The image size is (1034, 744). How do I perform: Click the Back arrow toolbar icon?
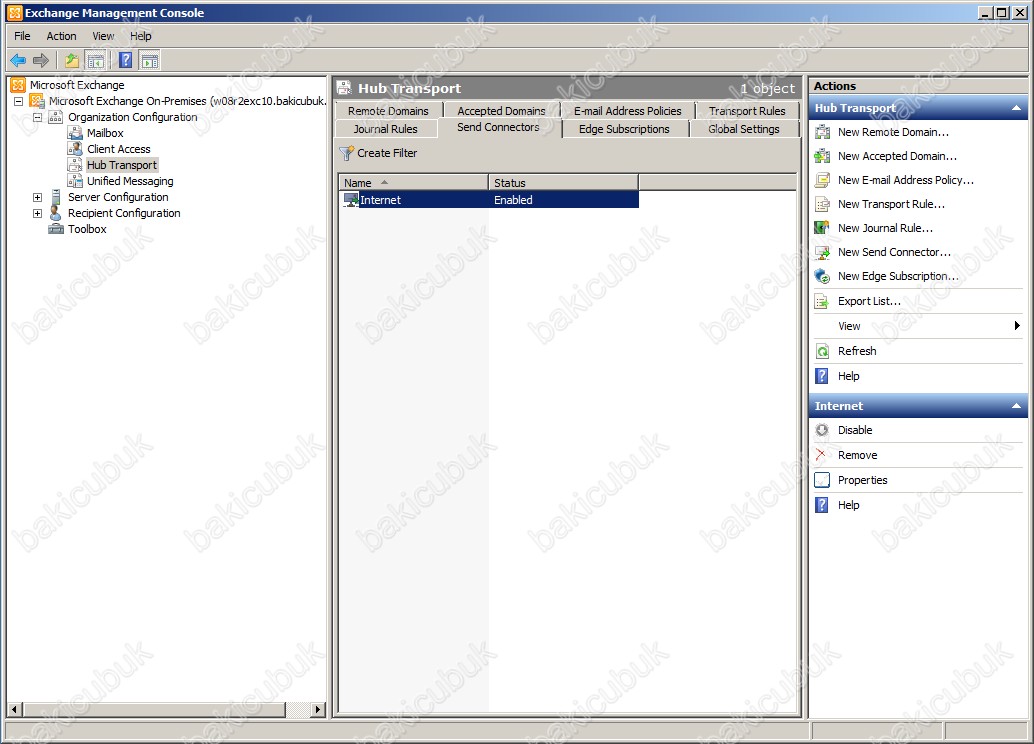tap(18, 61)
